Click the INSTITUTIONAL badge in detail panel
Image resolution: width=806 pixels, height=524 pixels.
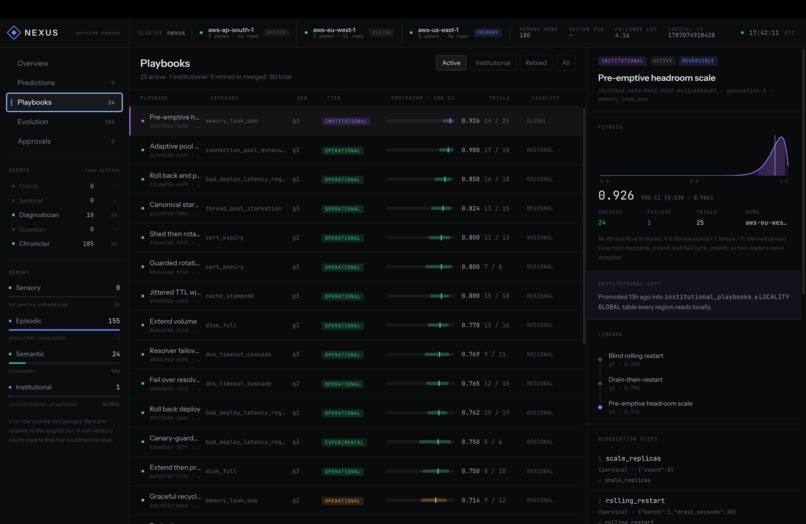622,61
